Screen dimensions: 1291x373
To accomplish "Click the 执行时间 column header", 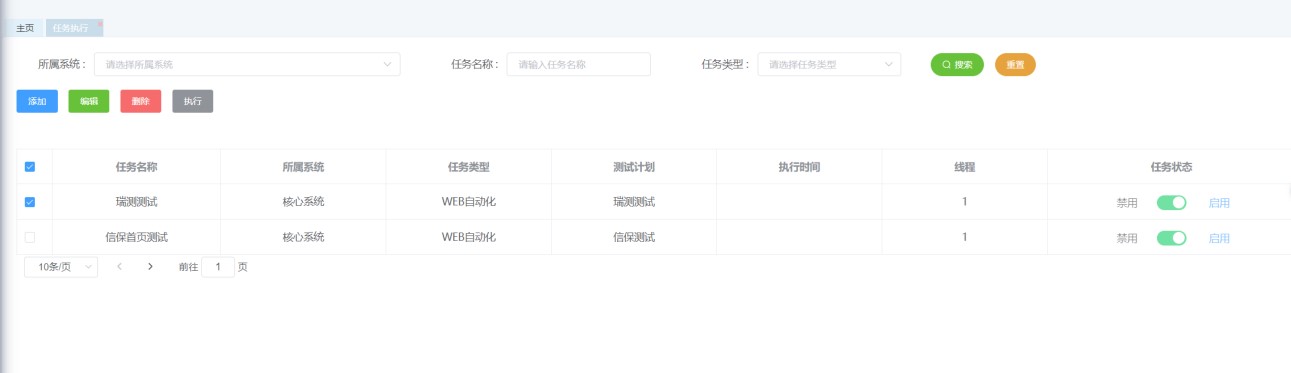I will click(x=799, y=167).
